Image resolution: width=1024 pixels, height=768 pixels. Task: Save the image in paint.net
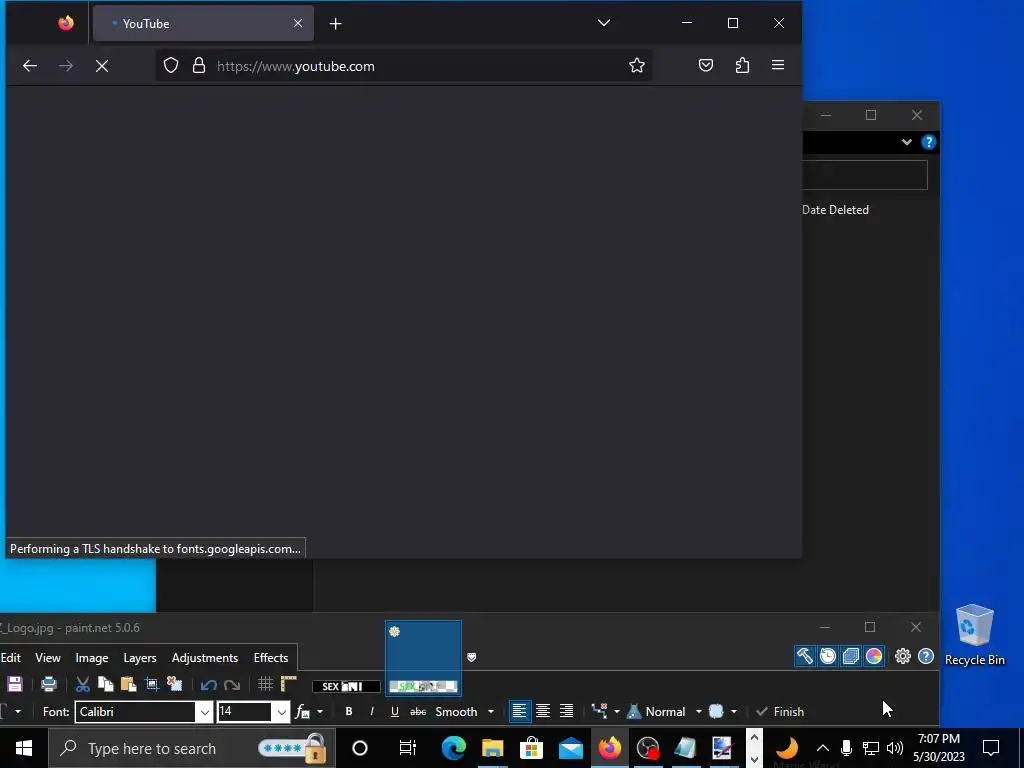(14, 684)
